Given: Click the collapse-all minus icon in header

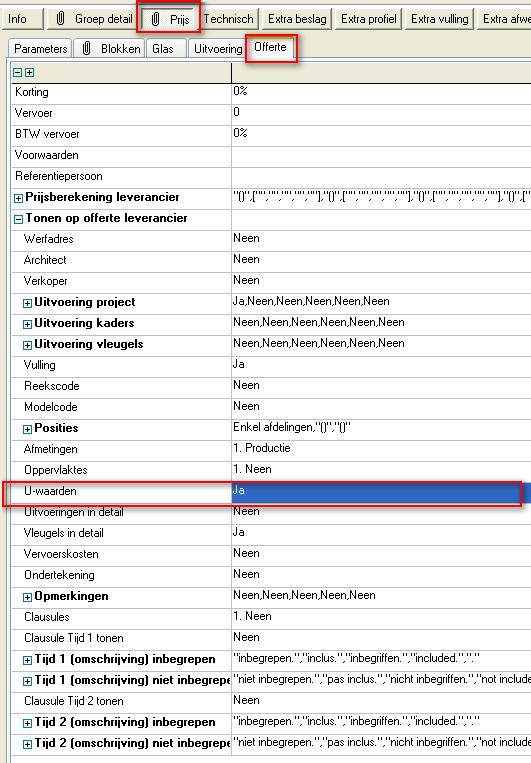Looking at the screenshot, I should coord(18,73).
